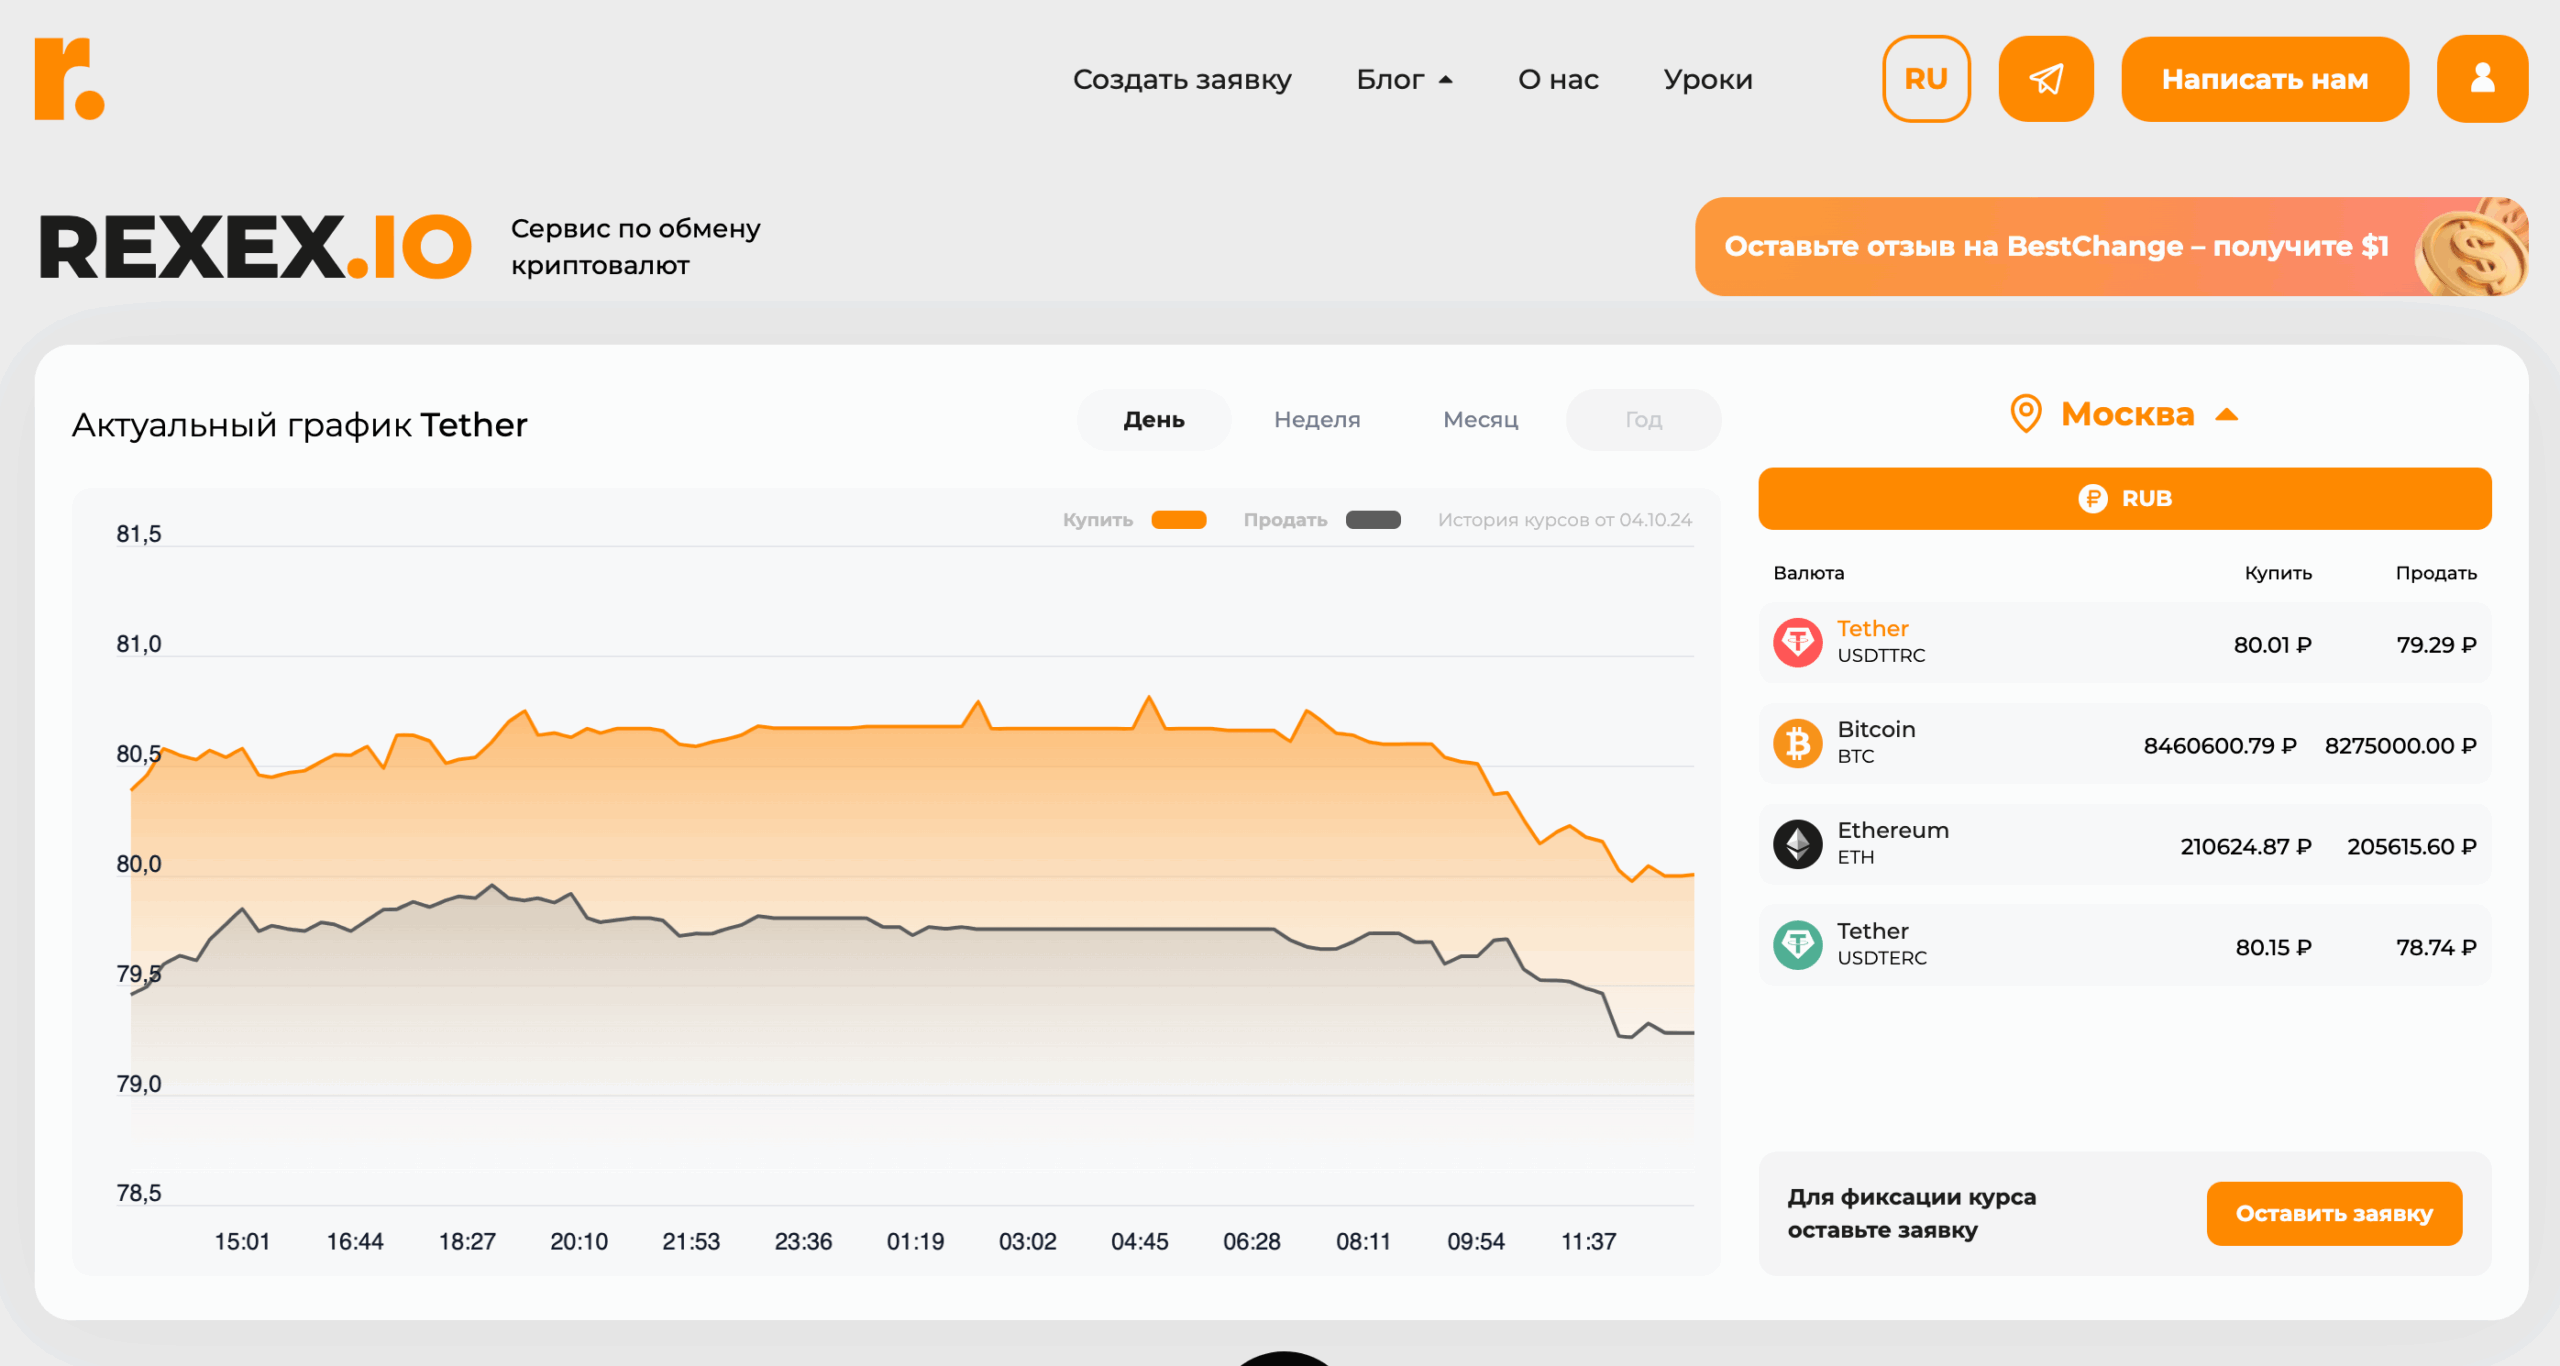The image size is (2560, 1366).
Task: Select the Ethereum name
Action: click(x=1893, y=830)
